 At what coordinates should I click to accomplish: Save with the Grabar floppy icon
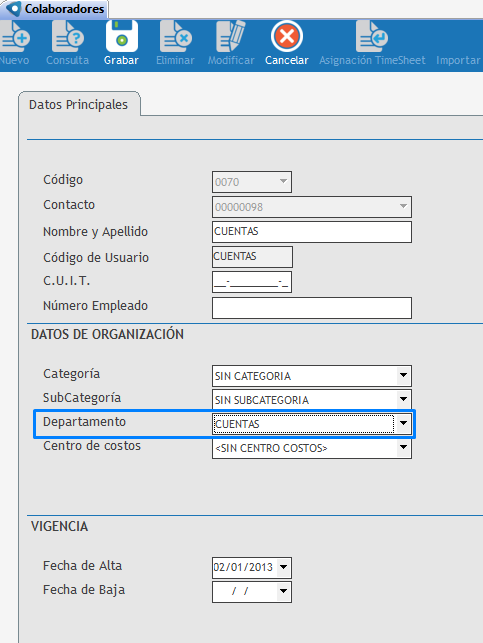coord(121,37)
